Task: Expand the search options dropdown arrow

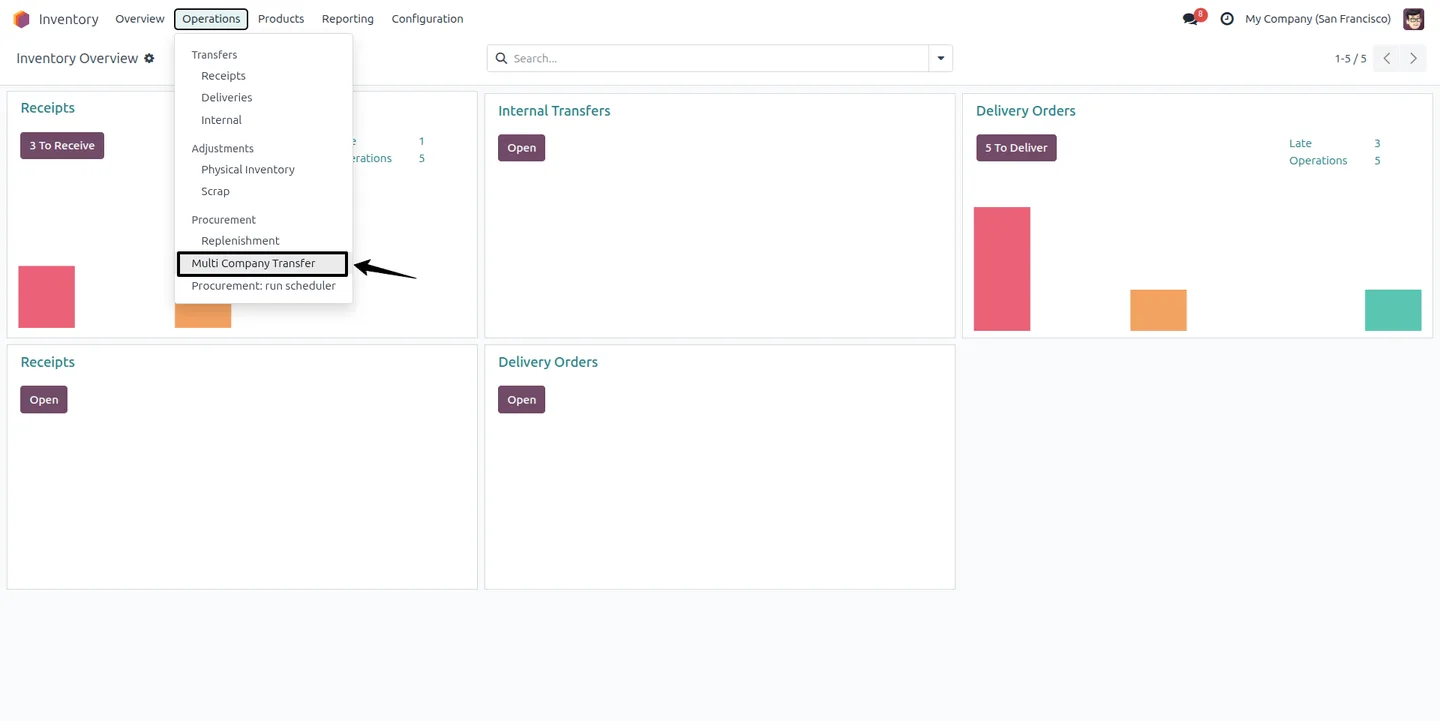Action: tap(941, 59)
